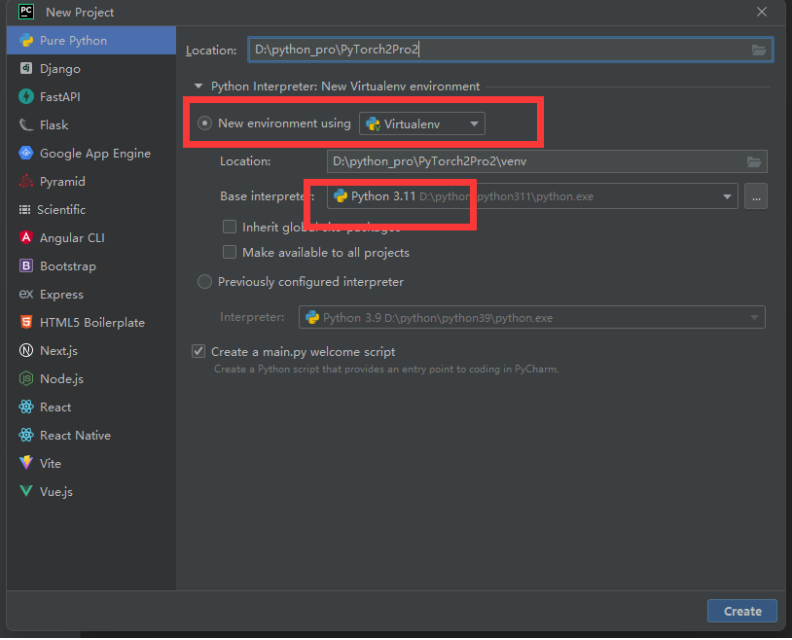Choose the Google App Engine icon
The width and height of the screenshot is (792, 640).
pyautogui.click(x=26, y=153)
